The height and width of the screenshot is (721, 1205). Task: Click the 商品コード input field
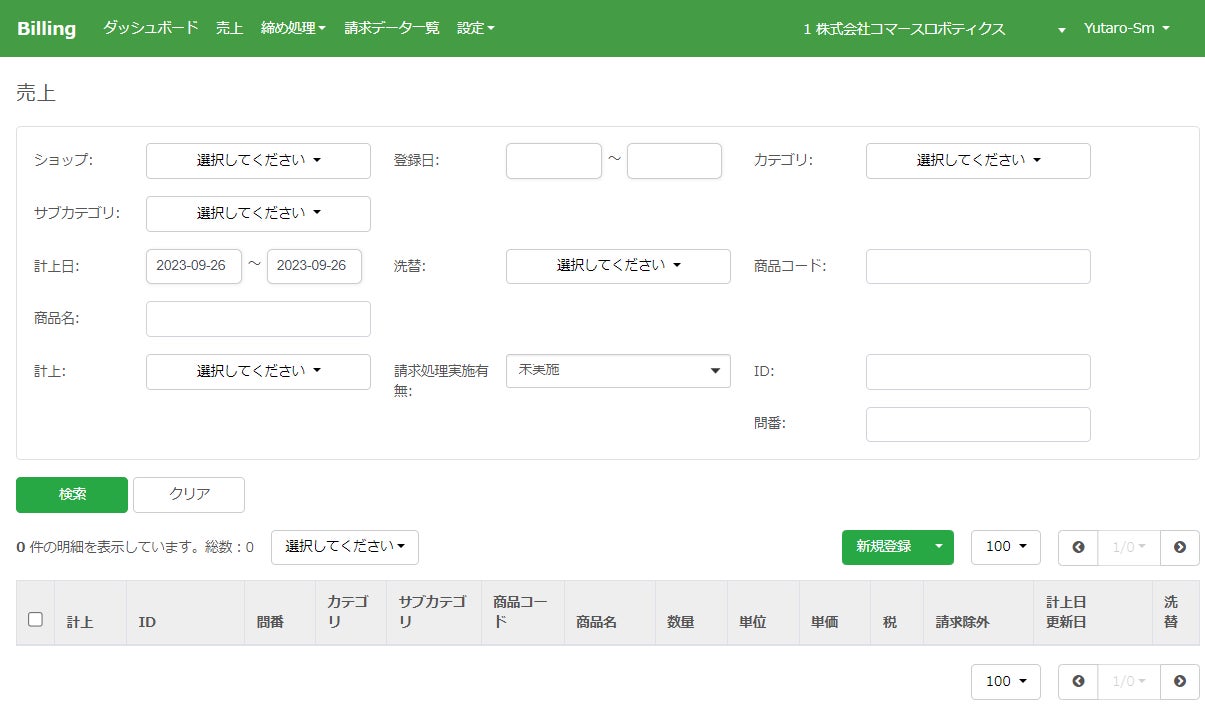[978, 266]
